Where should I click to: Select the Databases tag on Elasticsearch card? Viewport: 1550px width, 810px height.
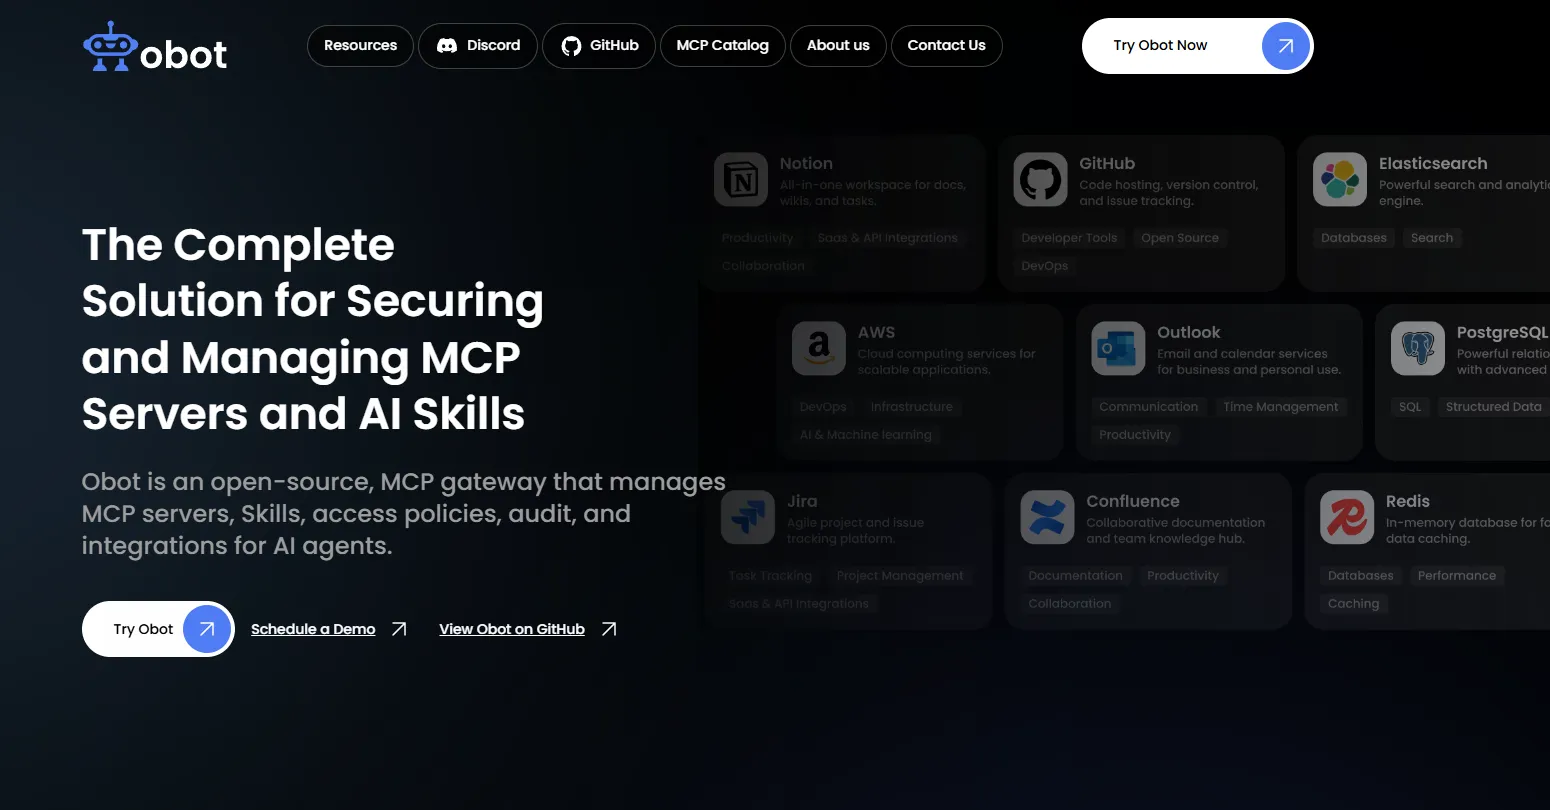(1354, 238)
